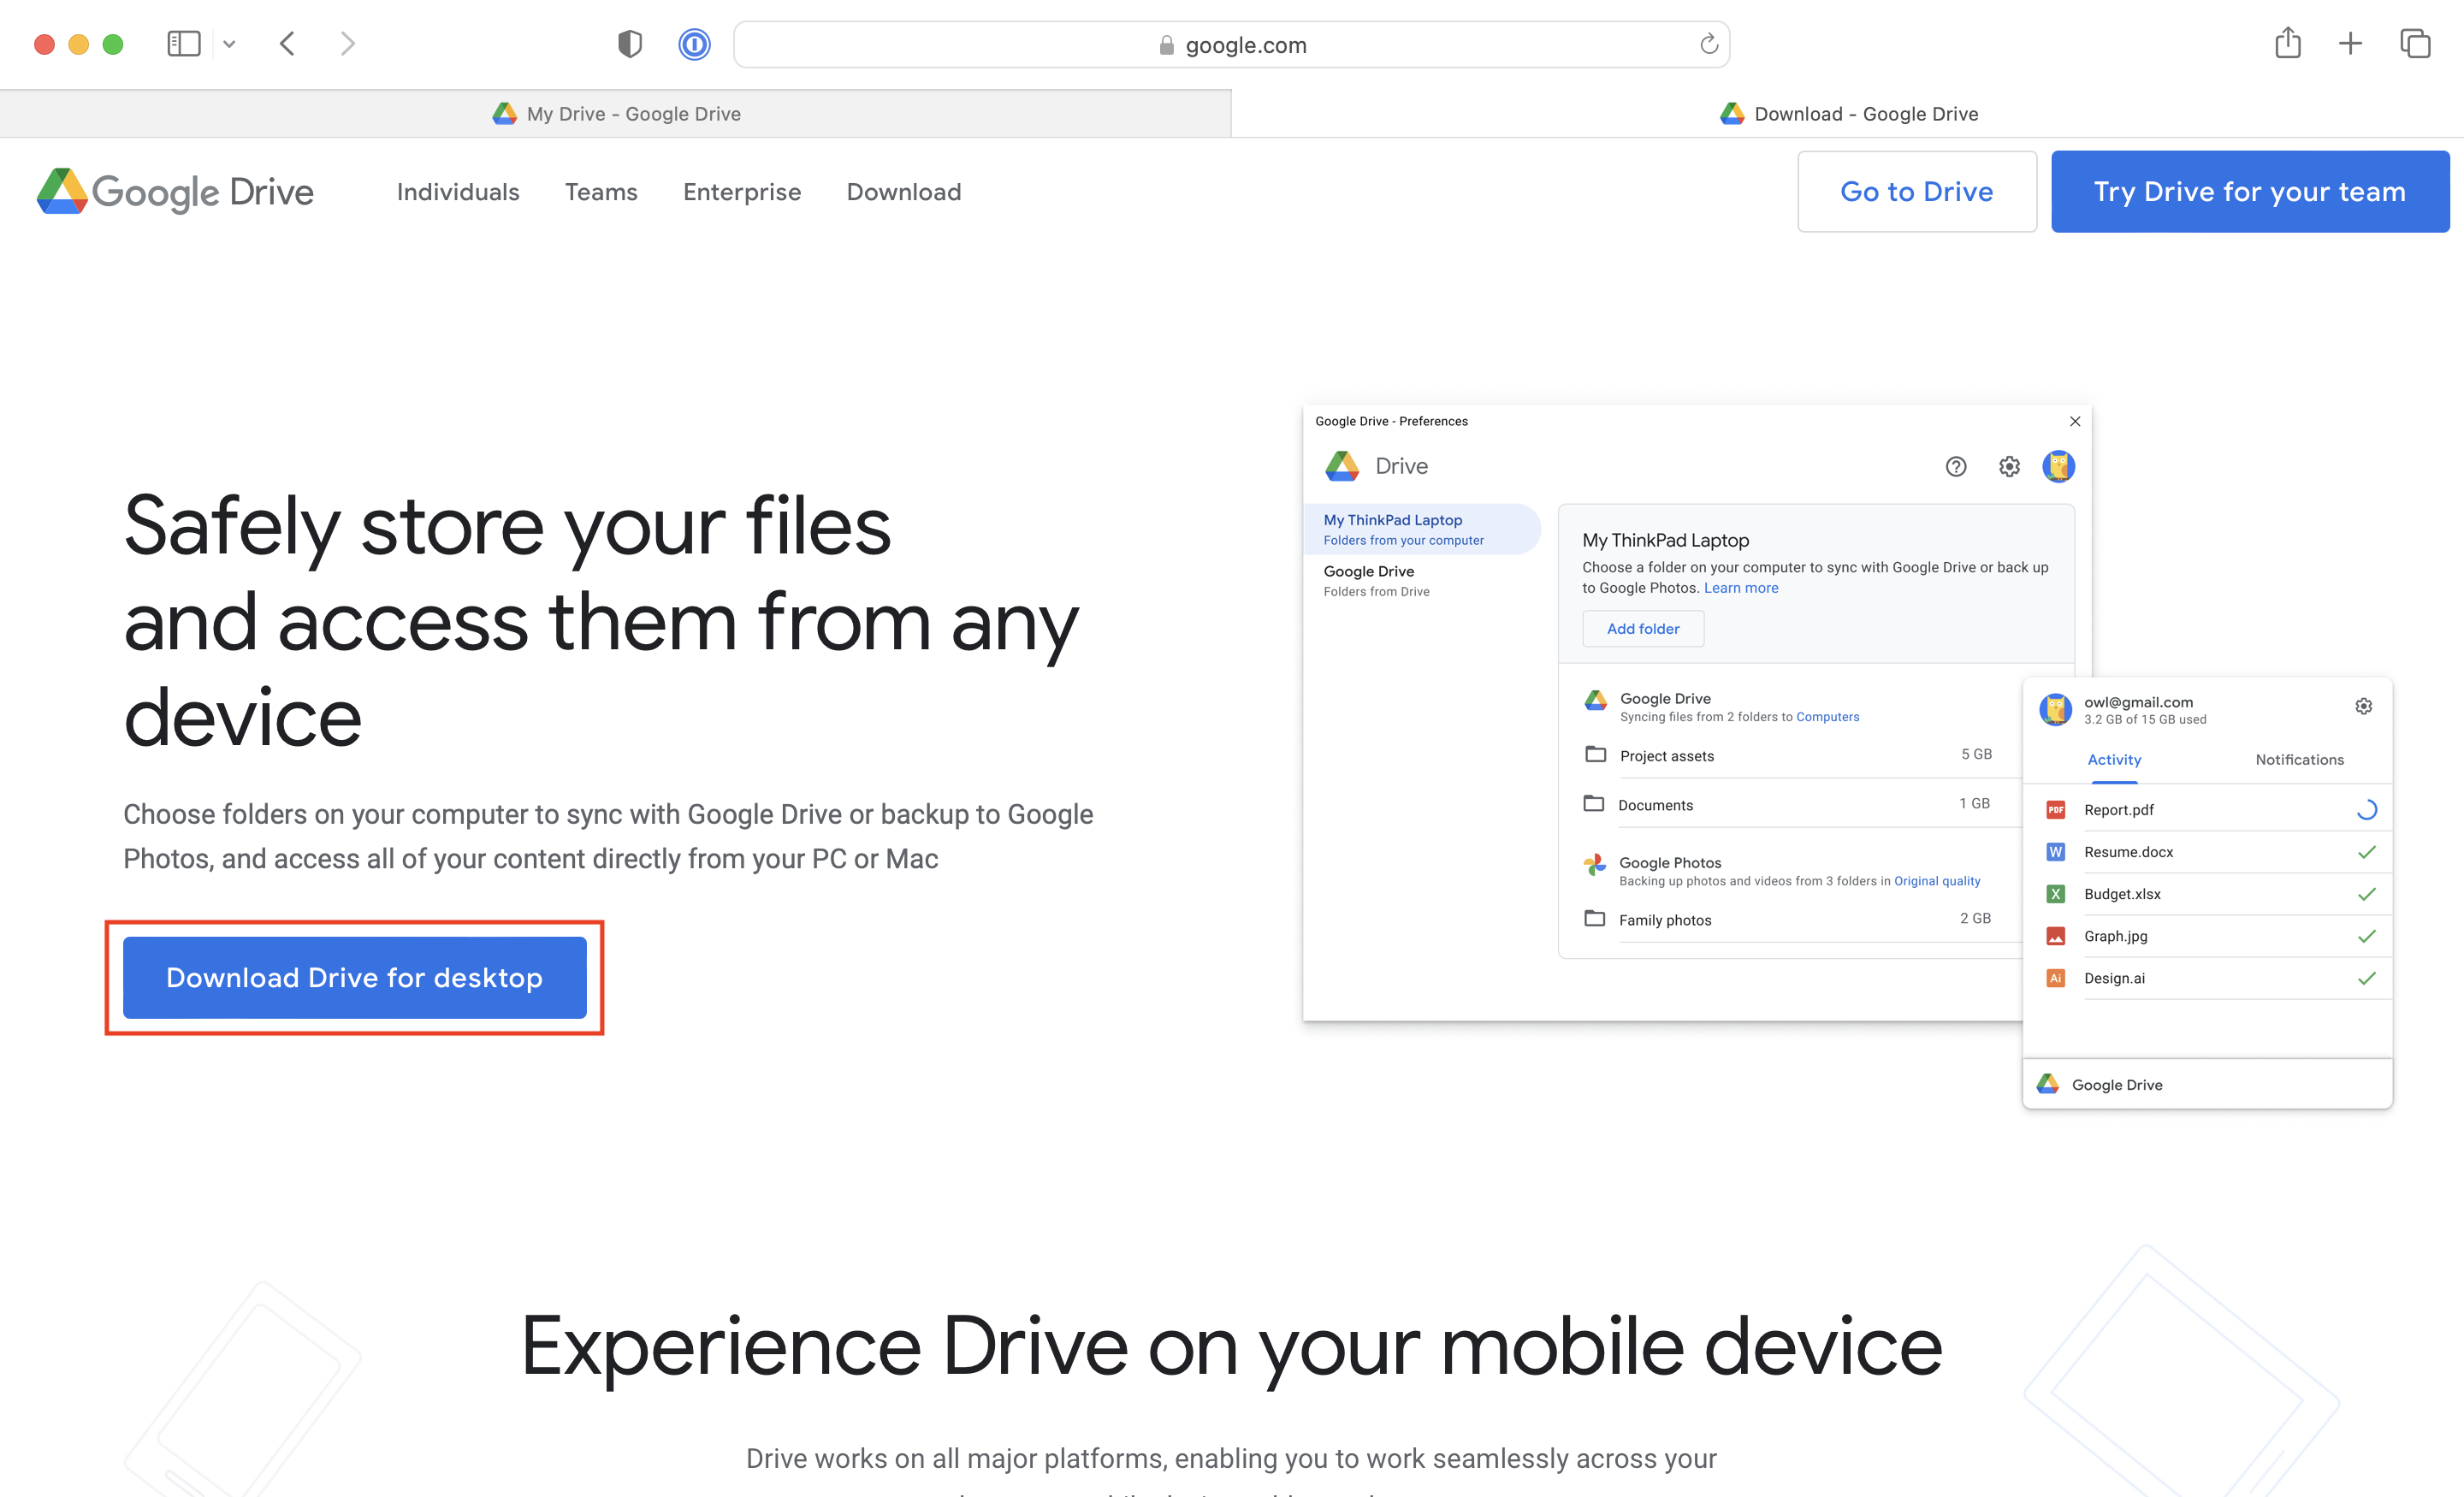Open the 1Password extension icon
Image resolution: width=2464 pixels, height=1497 pixels.
(694, 44)
